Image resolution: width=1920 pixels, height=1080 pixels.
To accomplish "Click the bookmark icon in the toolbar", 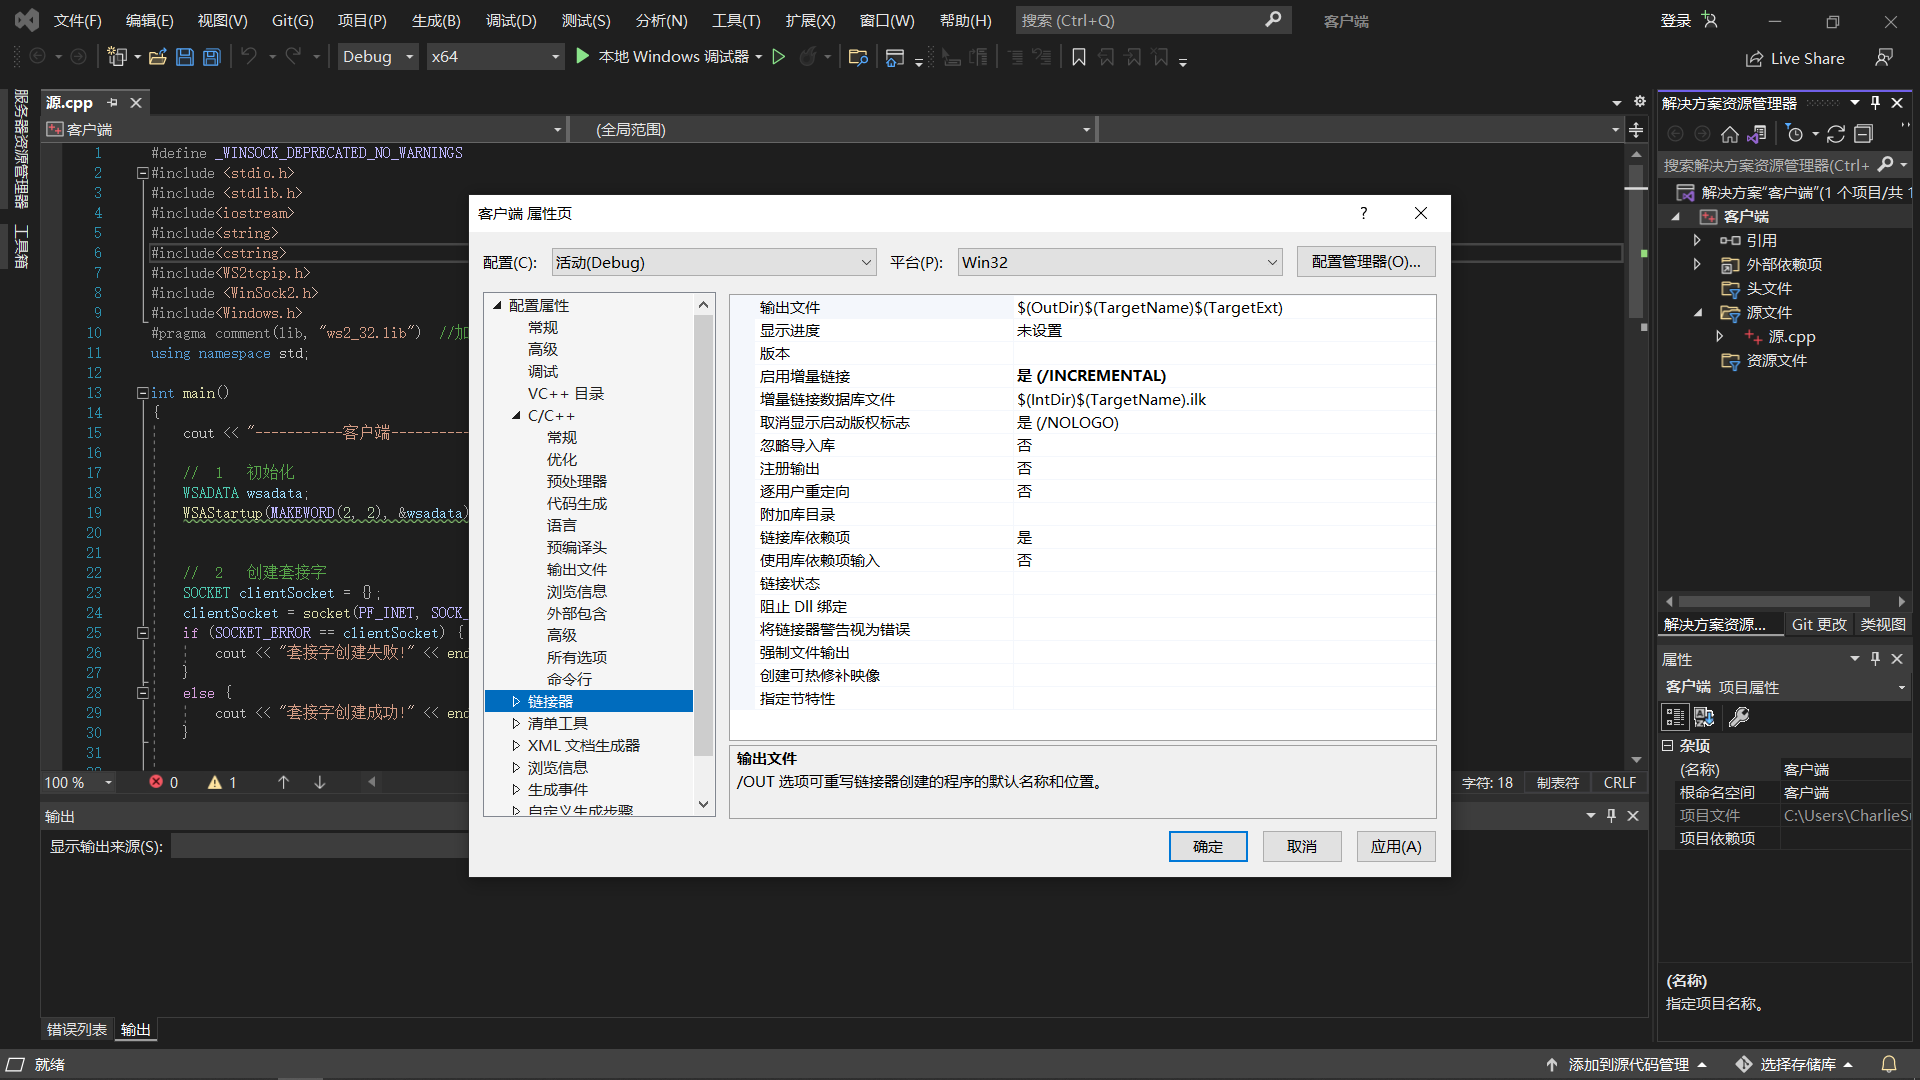I will point(1078,57).
